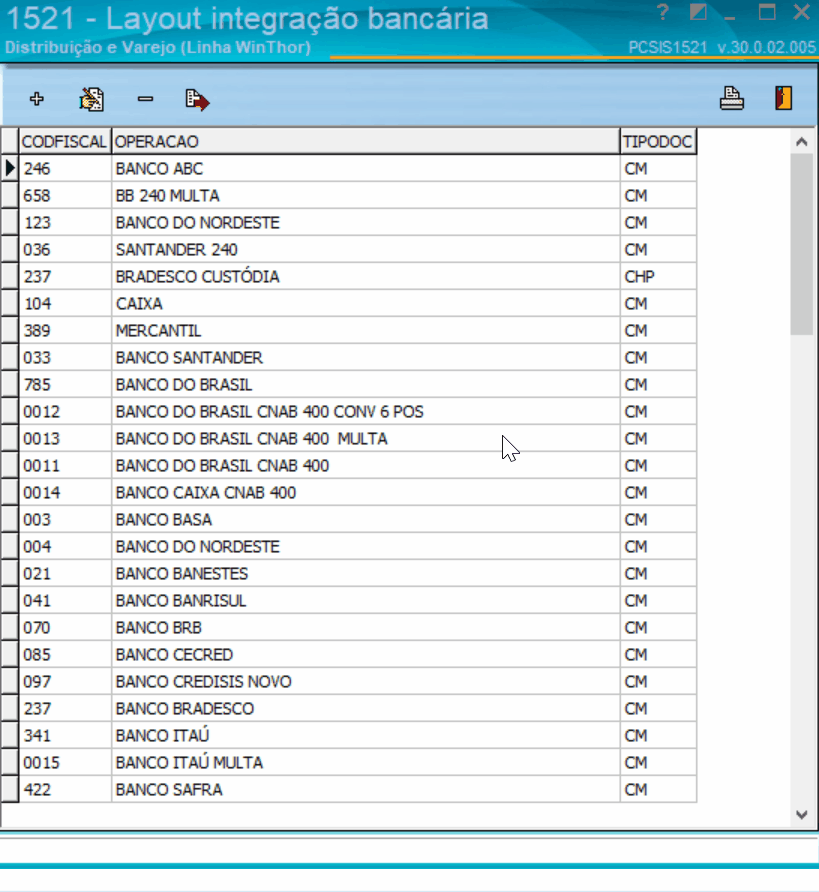Select code 0013 cell
Image resolution: width=819 pixels, height=892 pixels.
65,439
